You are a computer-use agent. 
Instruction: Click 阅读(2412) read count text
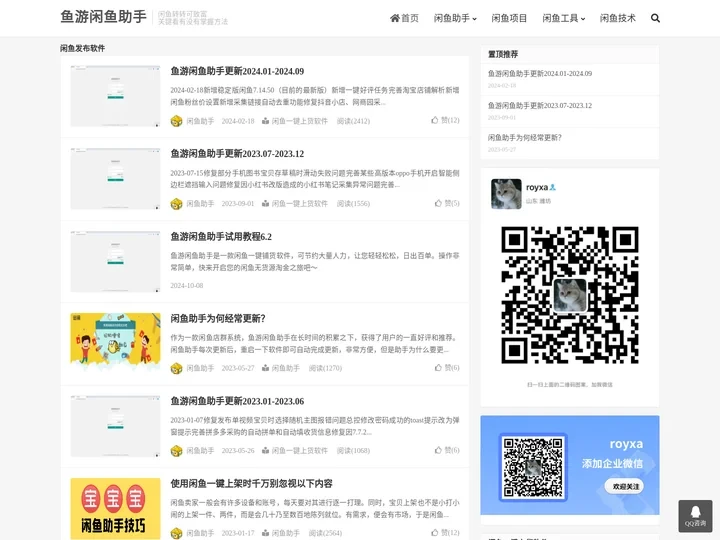point(353,121)
